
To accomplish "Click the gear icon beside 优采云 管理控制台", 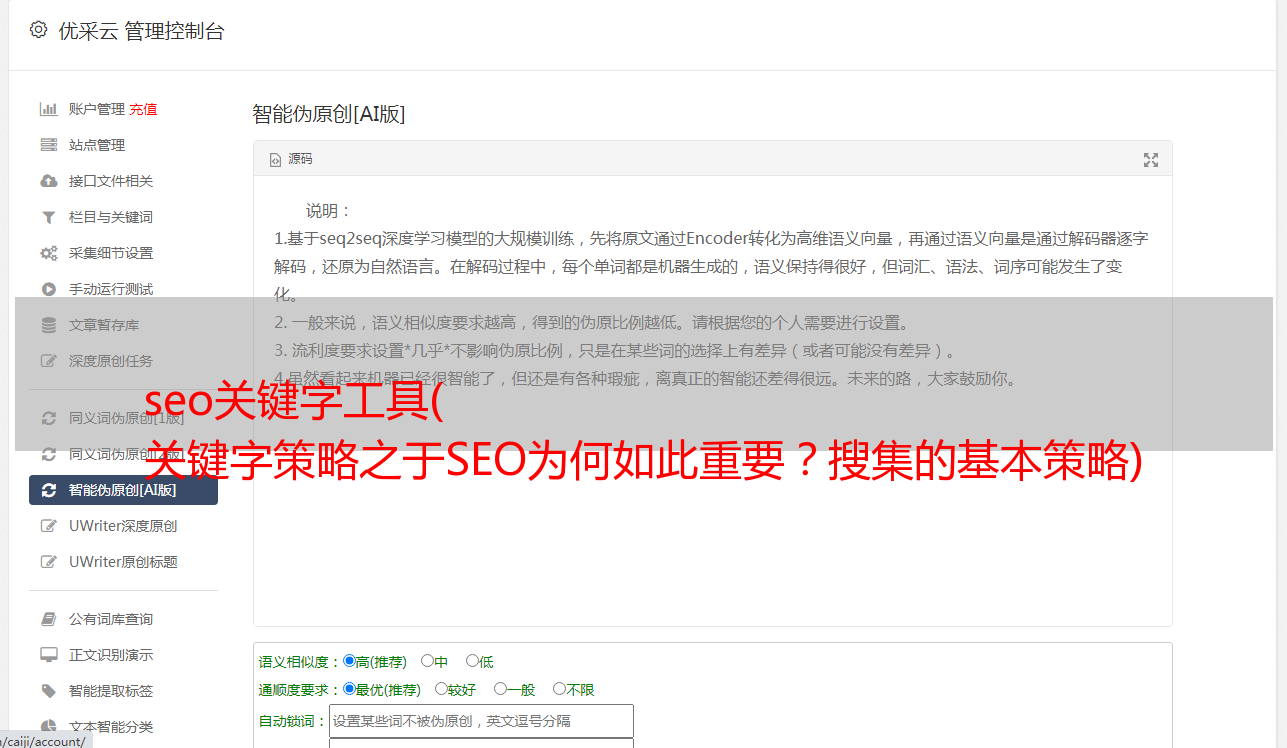I will point(38,30).
